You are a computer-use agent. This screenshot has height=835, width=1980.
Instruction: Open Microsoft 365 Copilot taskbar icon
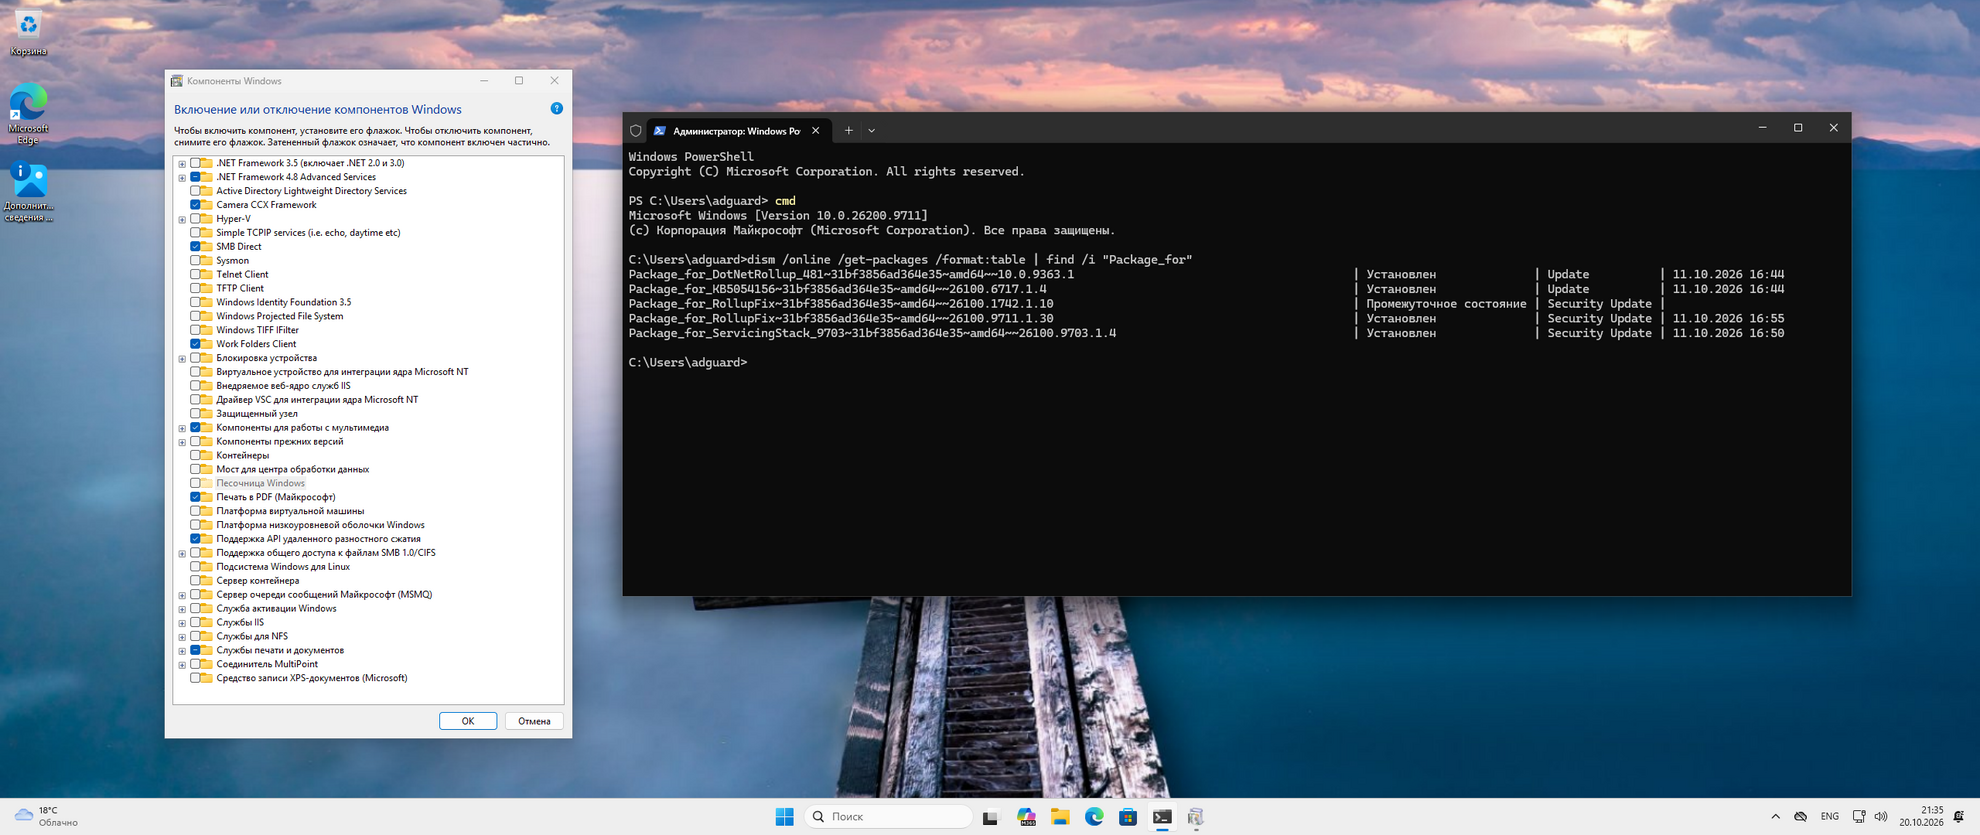click(1026, 817)
